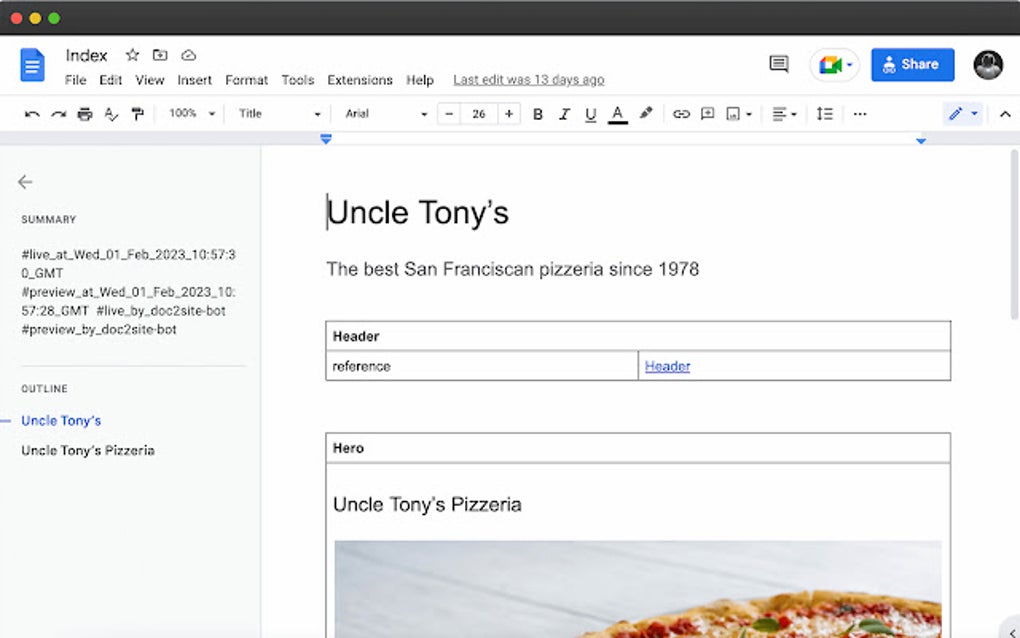Print the document
Viewport: 1020px width, 638px height.
click(85, 113)
